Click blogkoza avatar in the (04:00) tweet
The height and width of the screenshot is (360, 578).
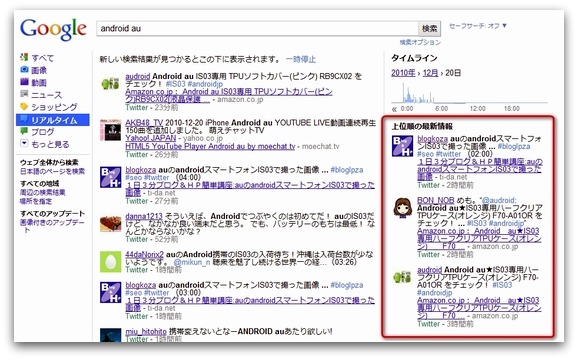(110, 177)
